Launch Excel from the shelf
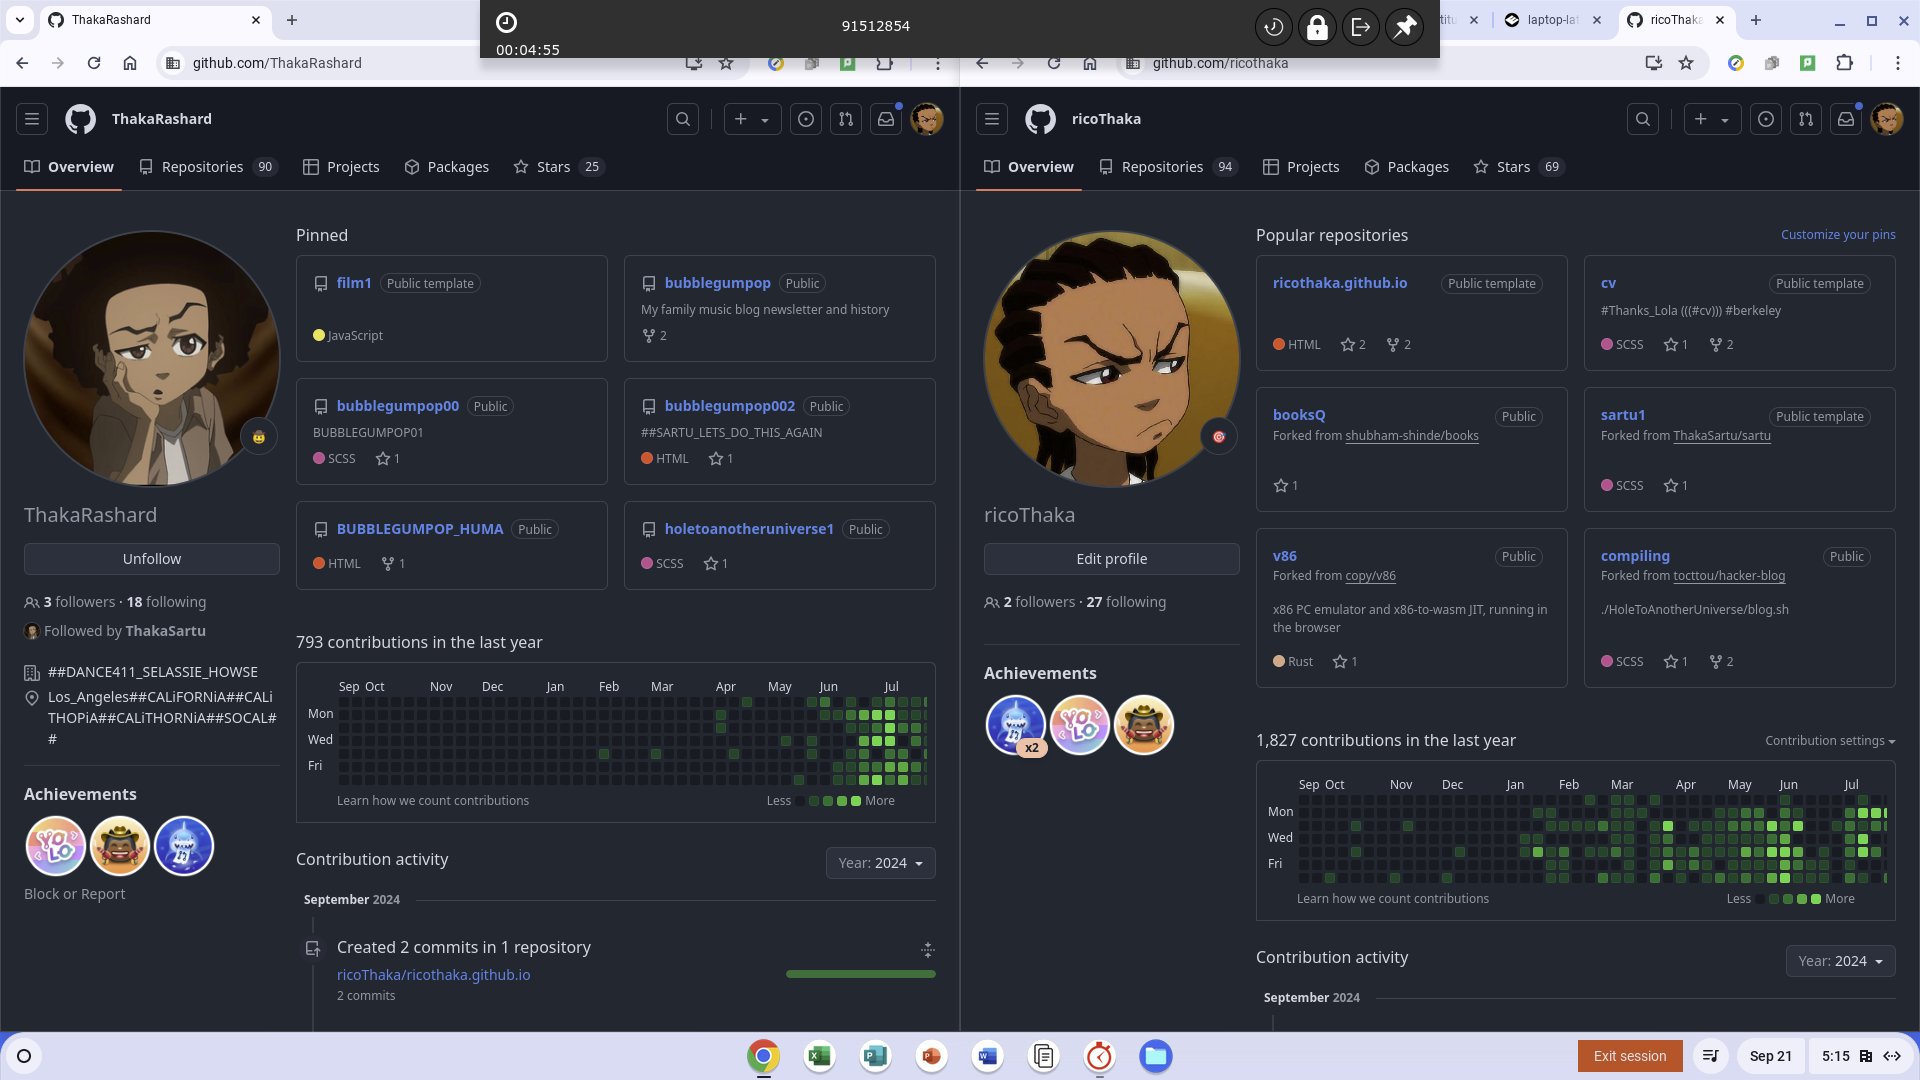Screen dimensions: 1920x1080 [x=820, y=1056]
